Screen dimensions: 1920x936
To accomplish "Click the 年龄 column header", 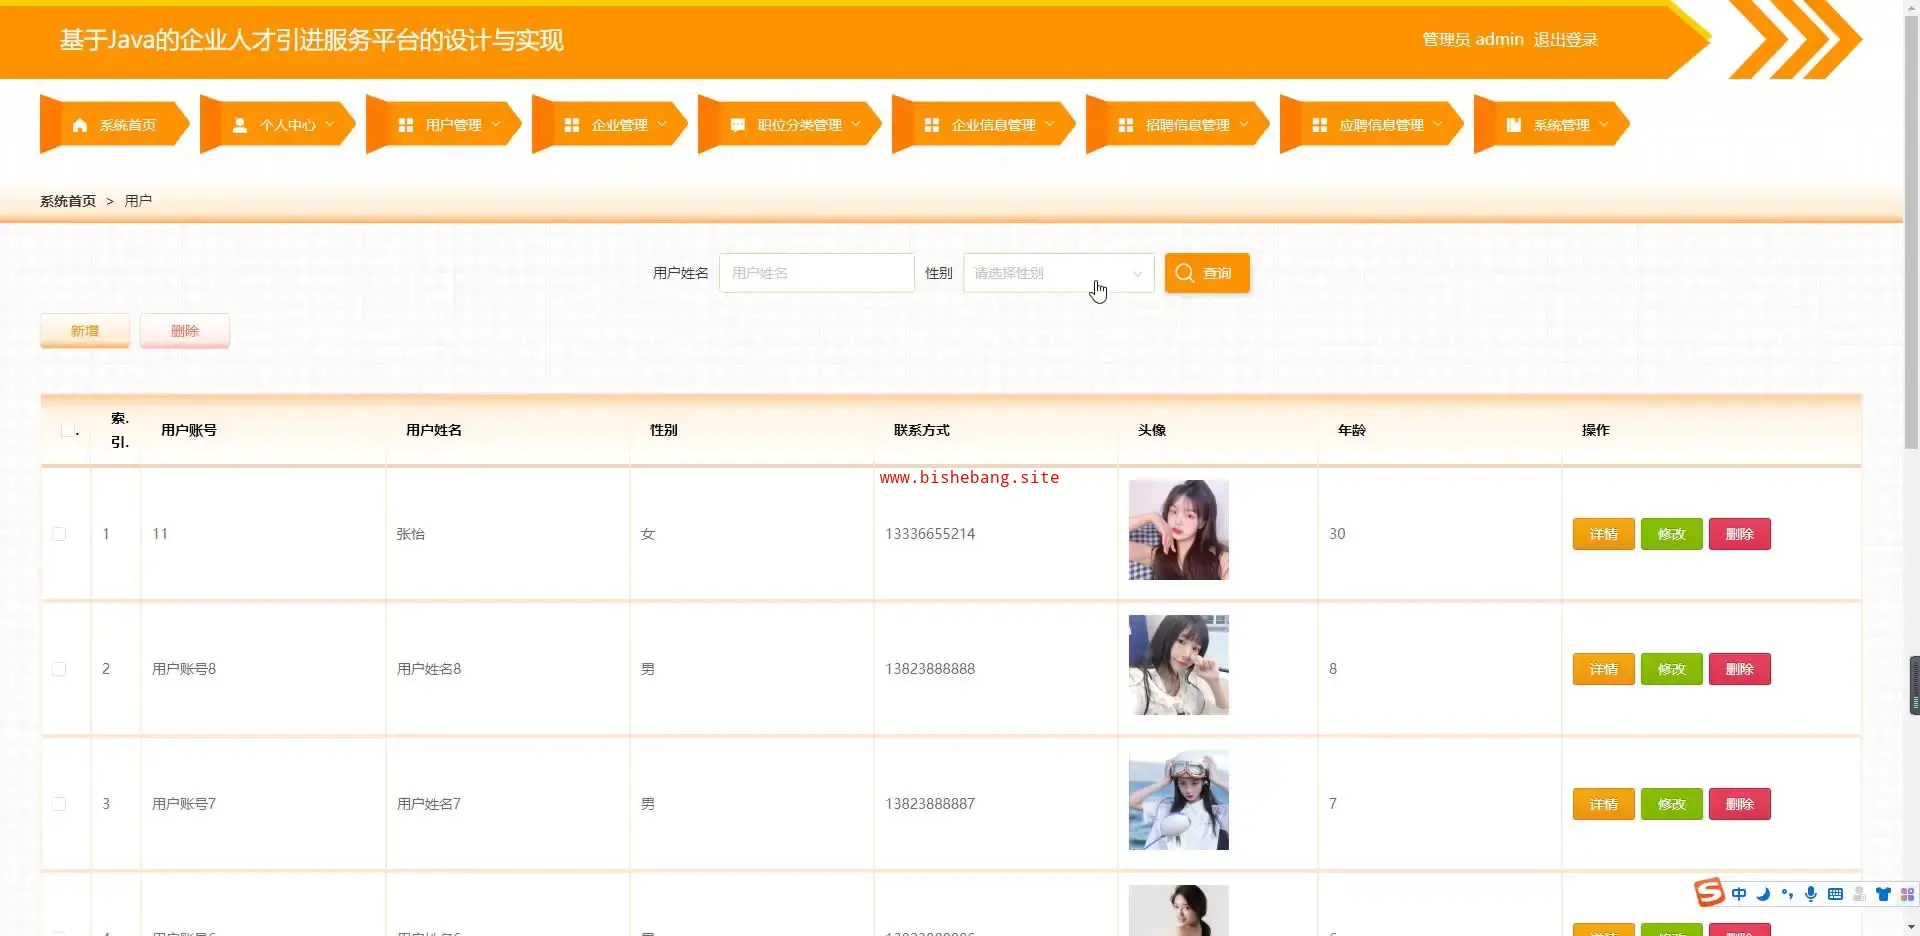I will 1352,430.
